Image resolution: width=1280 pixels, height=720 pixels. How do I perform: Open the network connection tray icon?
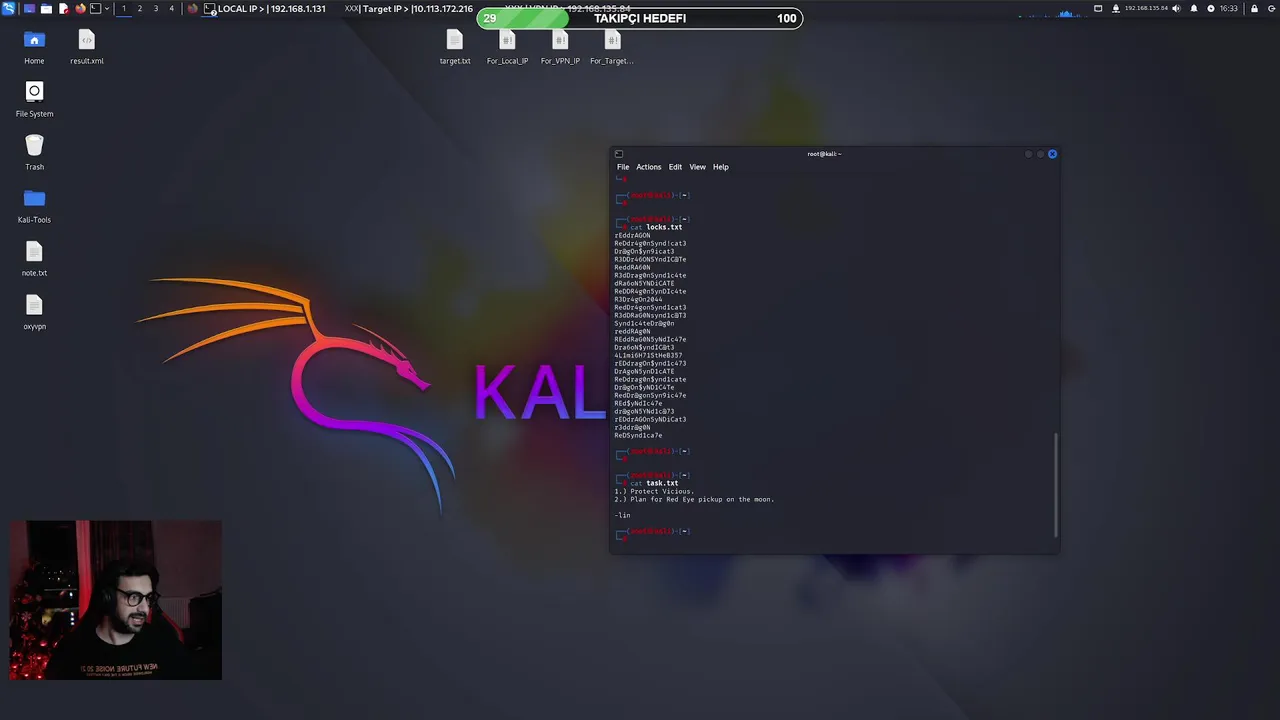pos(1116,8)
